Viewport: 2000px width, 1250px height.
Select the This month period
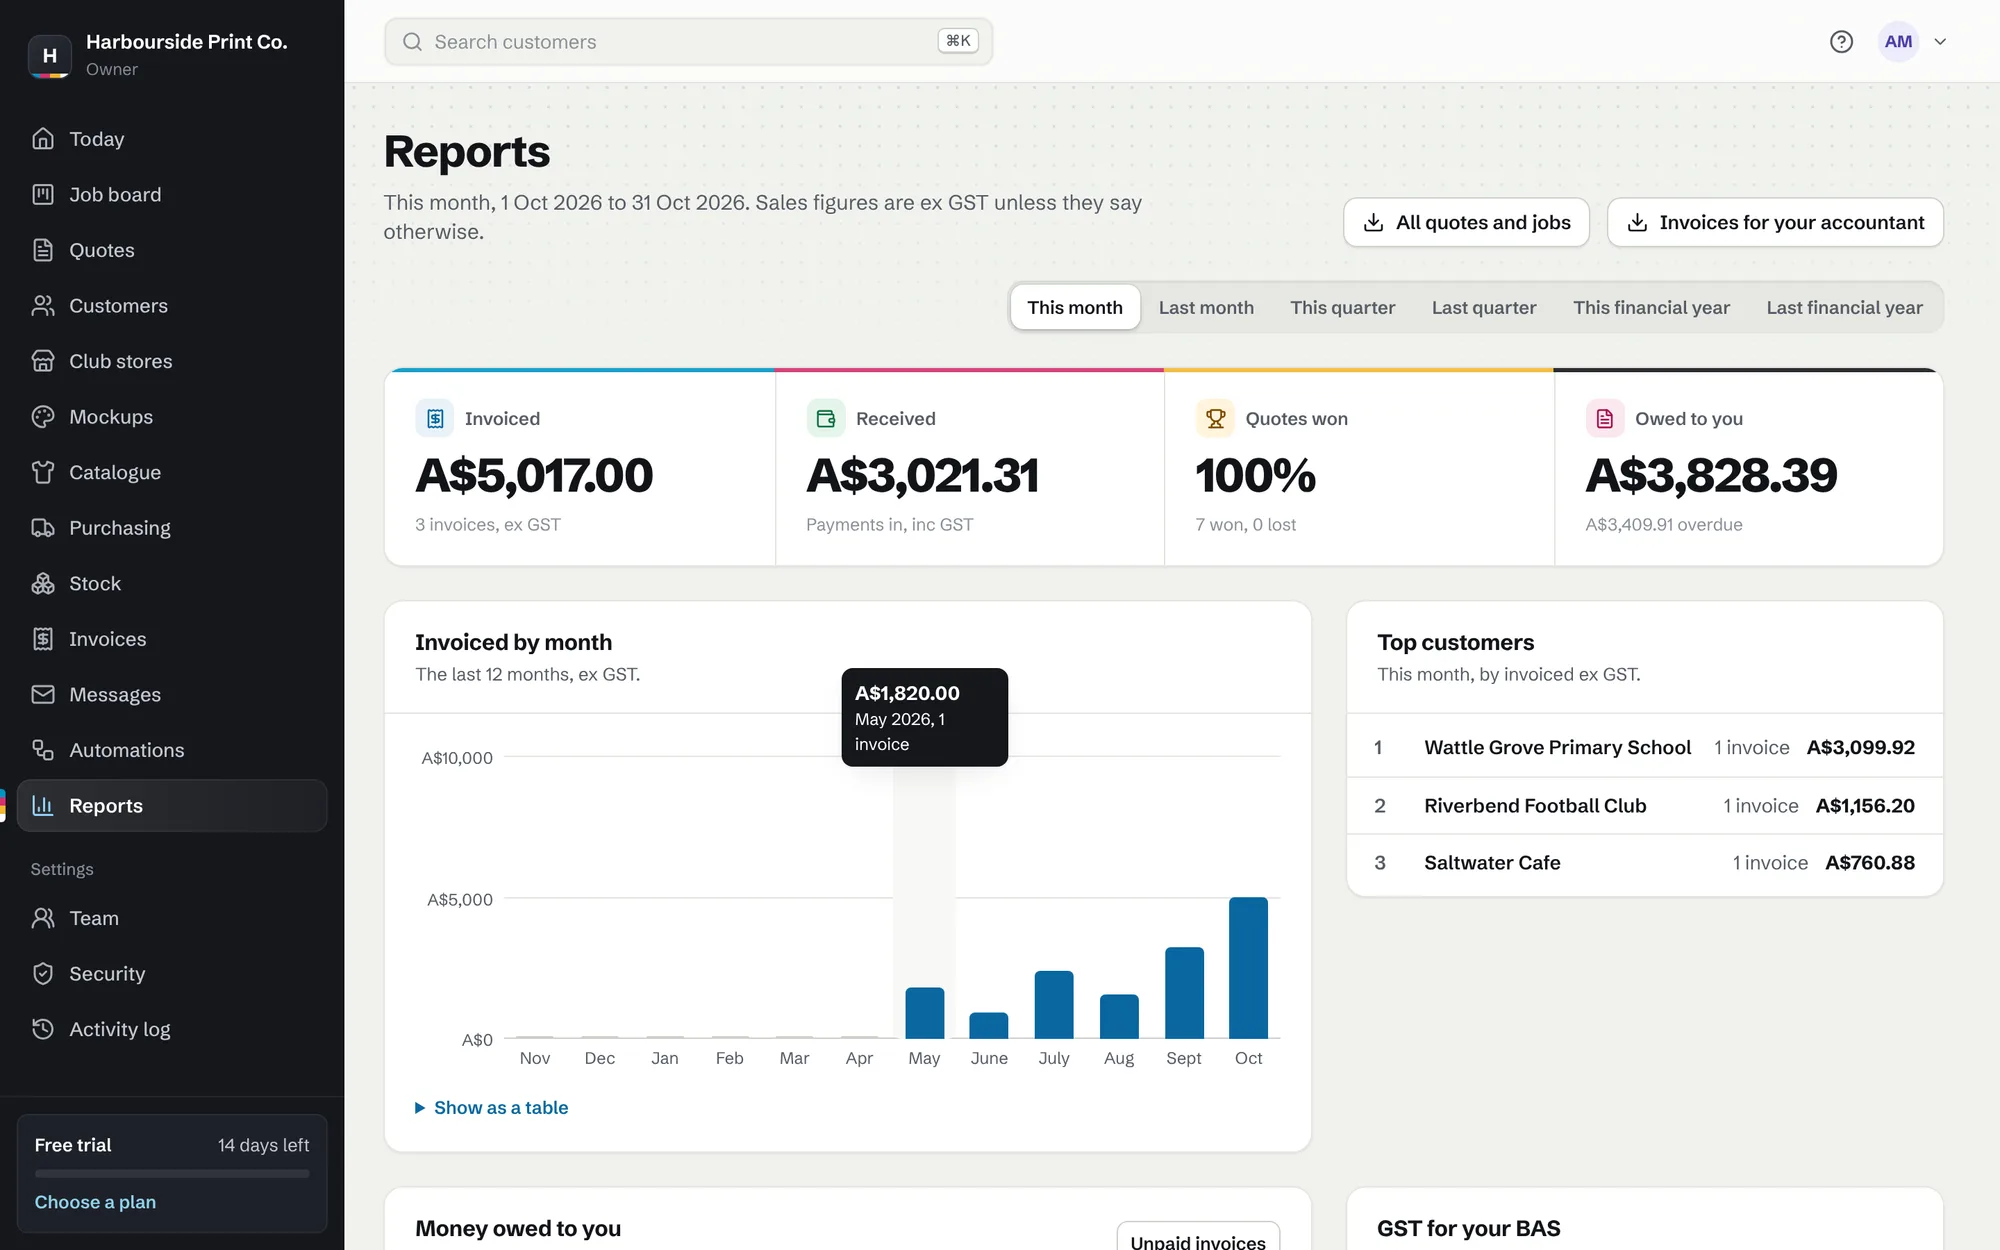pyautogui.click(x=1075, y=307)
